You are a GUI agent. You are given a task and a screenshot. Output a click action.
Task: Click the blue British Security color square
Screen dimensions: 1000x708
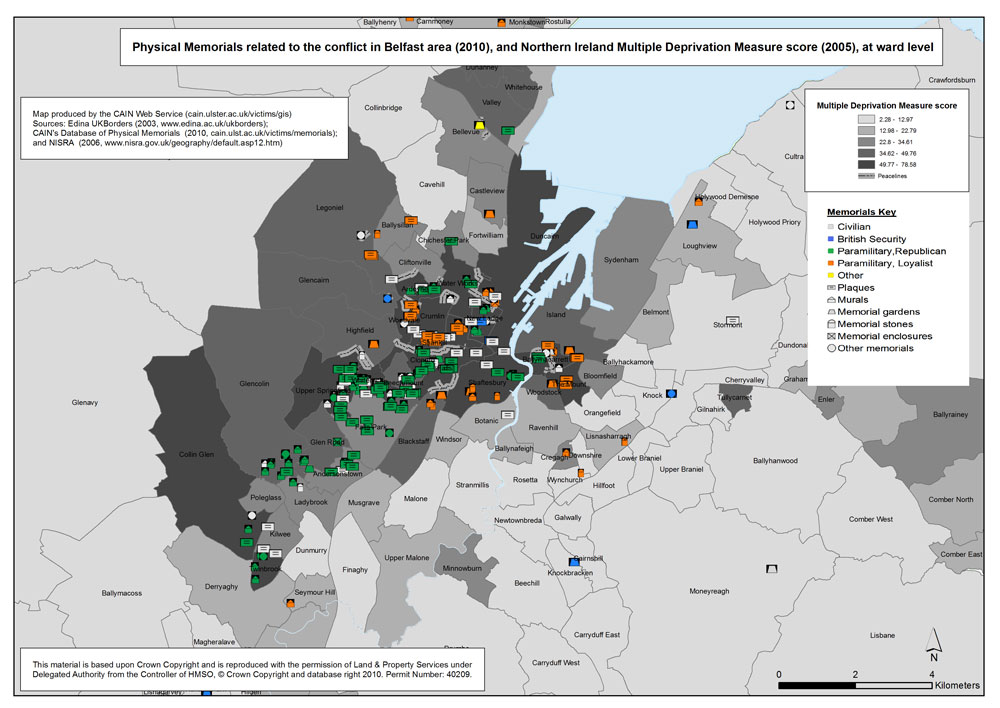coord(829,239)
